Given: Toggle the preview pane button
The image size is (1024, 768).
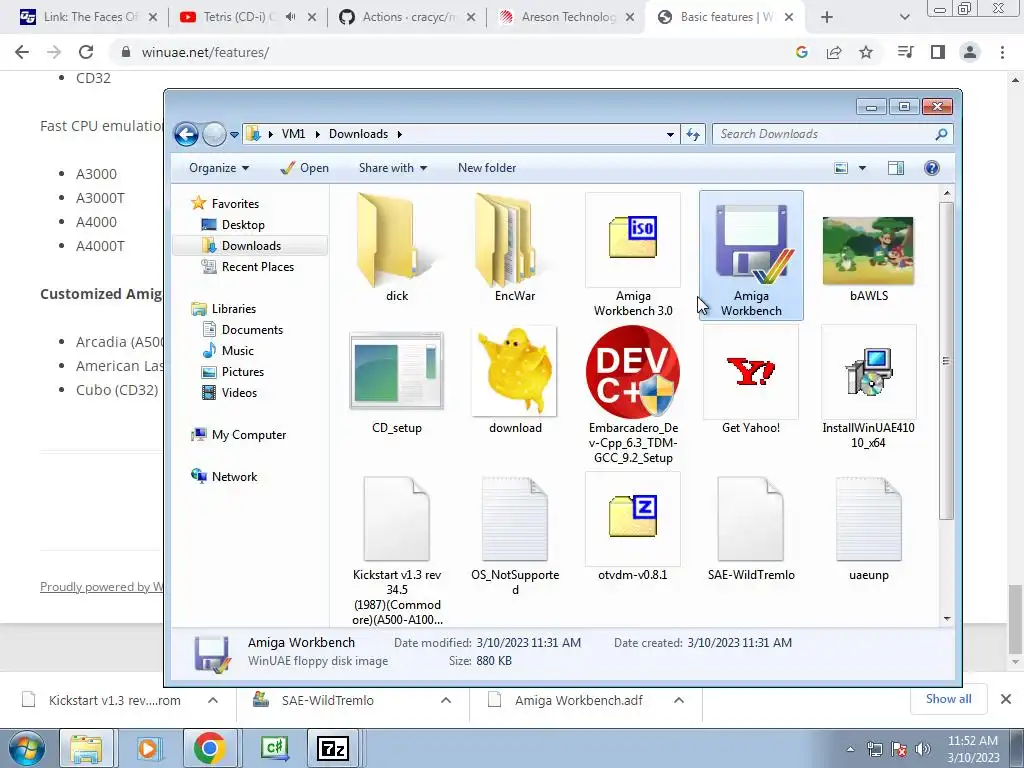Looking at the screenshot, I should click(896, 168).
